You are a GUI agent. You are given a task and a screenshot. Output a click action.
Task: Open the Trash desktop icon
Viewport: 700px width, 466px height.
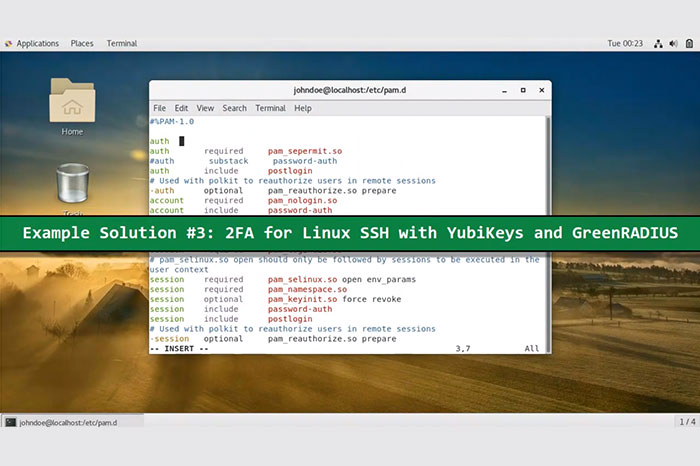click(x=72, y=186)
